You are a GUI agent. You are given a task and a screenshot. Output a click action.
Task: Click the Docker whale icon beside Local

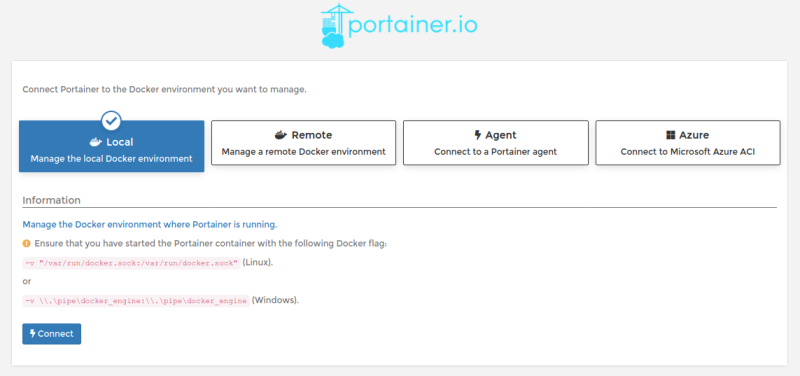(x=96, y=142)
